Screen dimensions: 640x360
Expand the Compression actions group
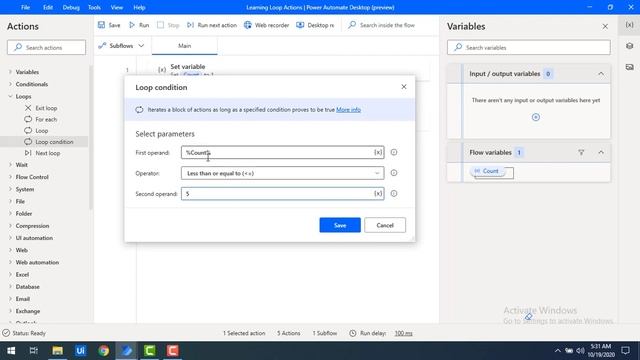click(32, 226)
